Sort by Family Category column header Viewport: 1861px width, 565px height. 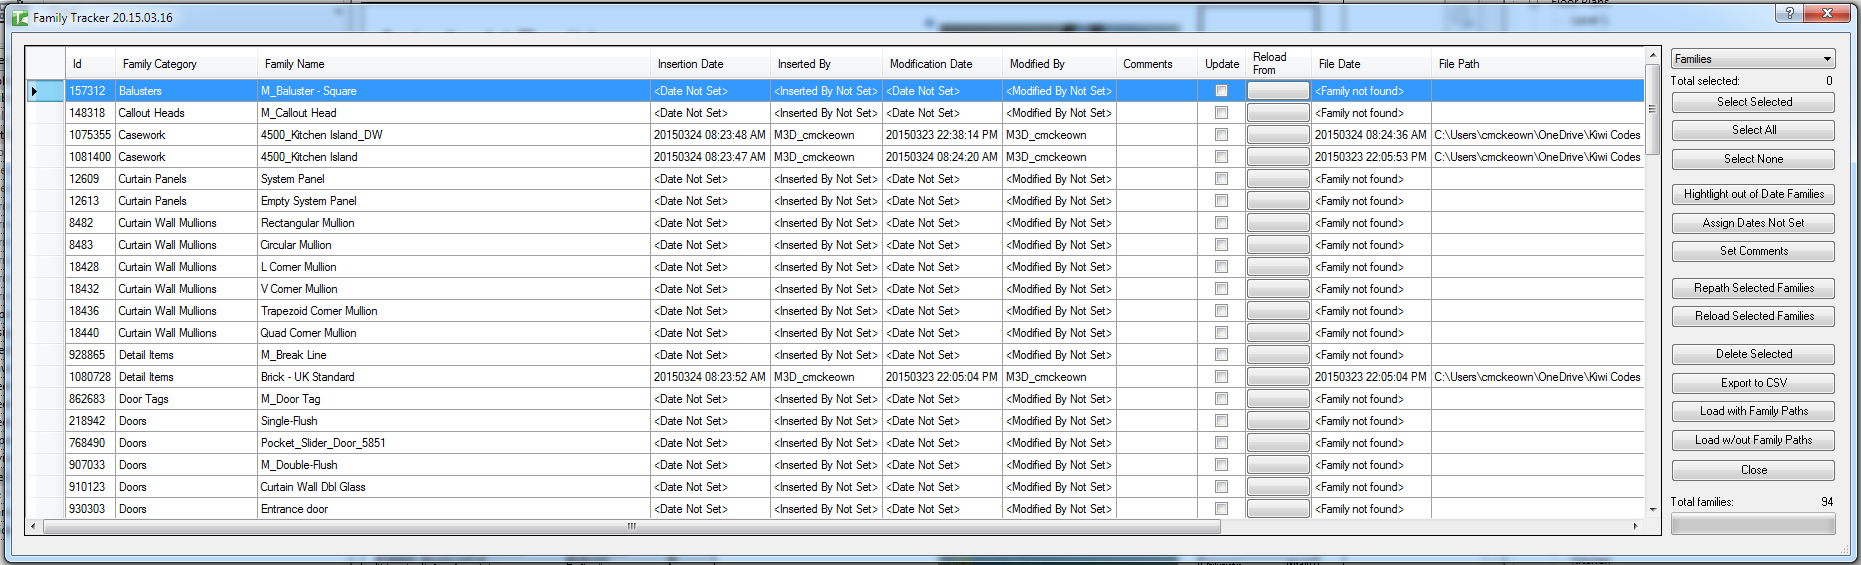(x=160, y=64)
